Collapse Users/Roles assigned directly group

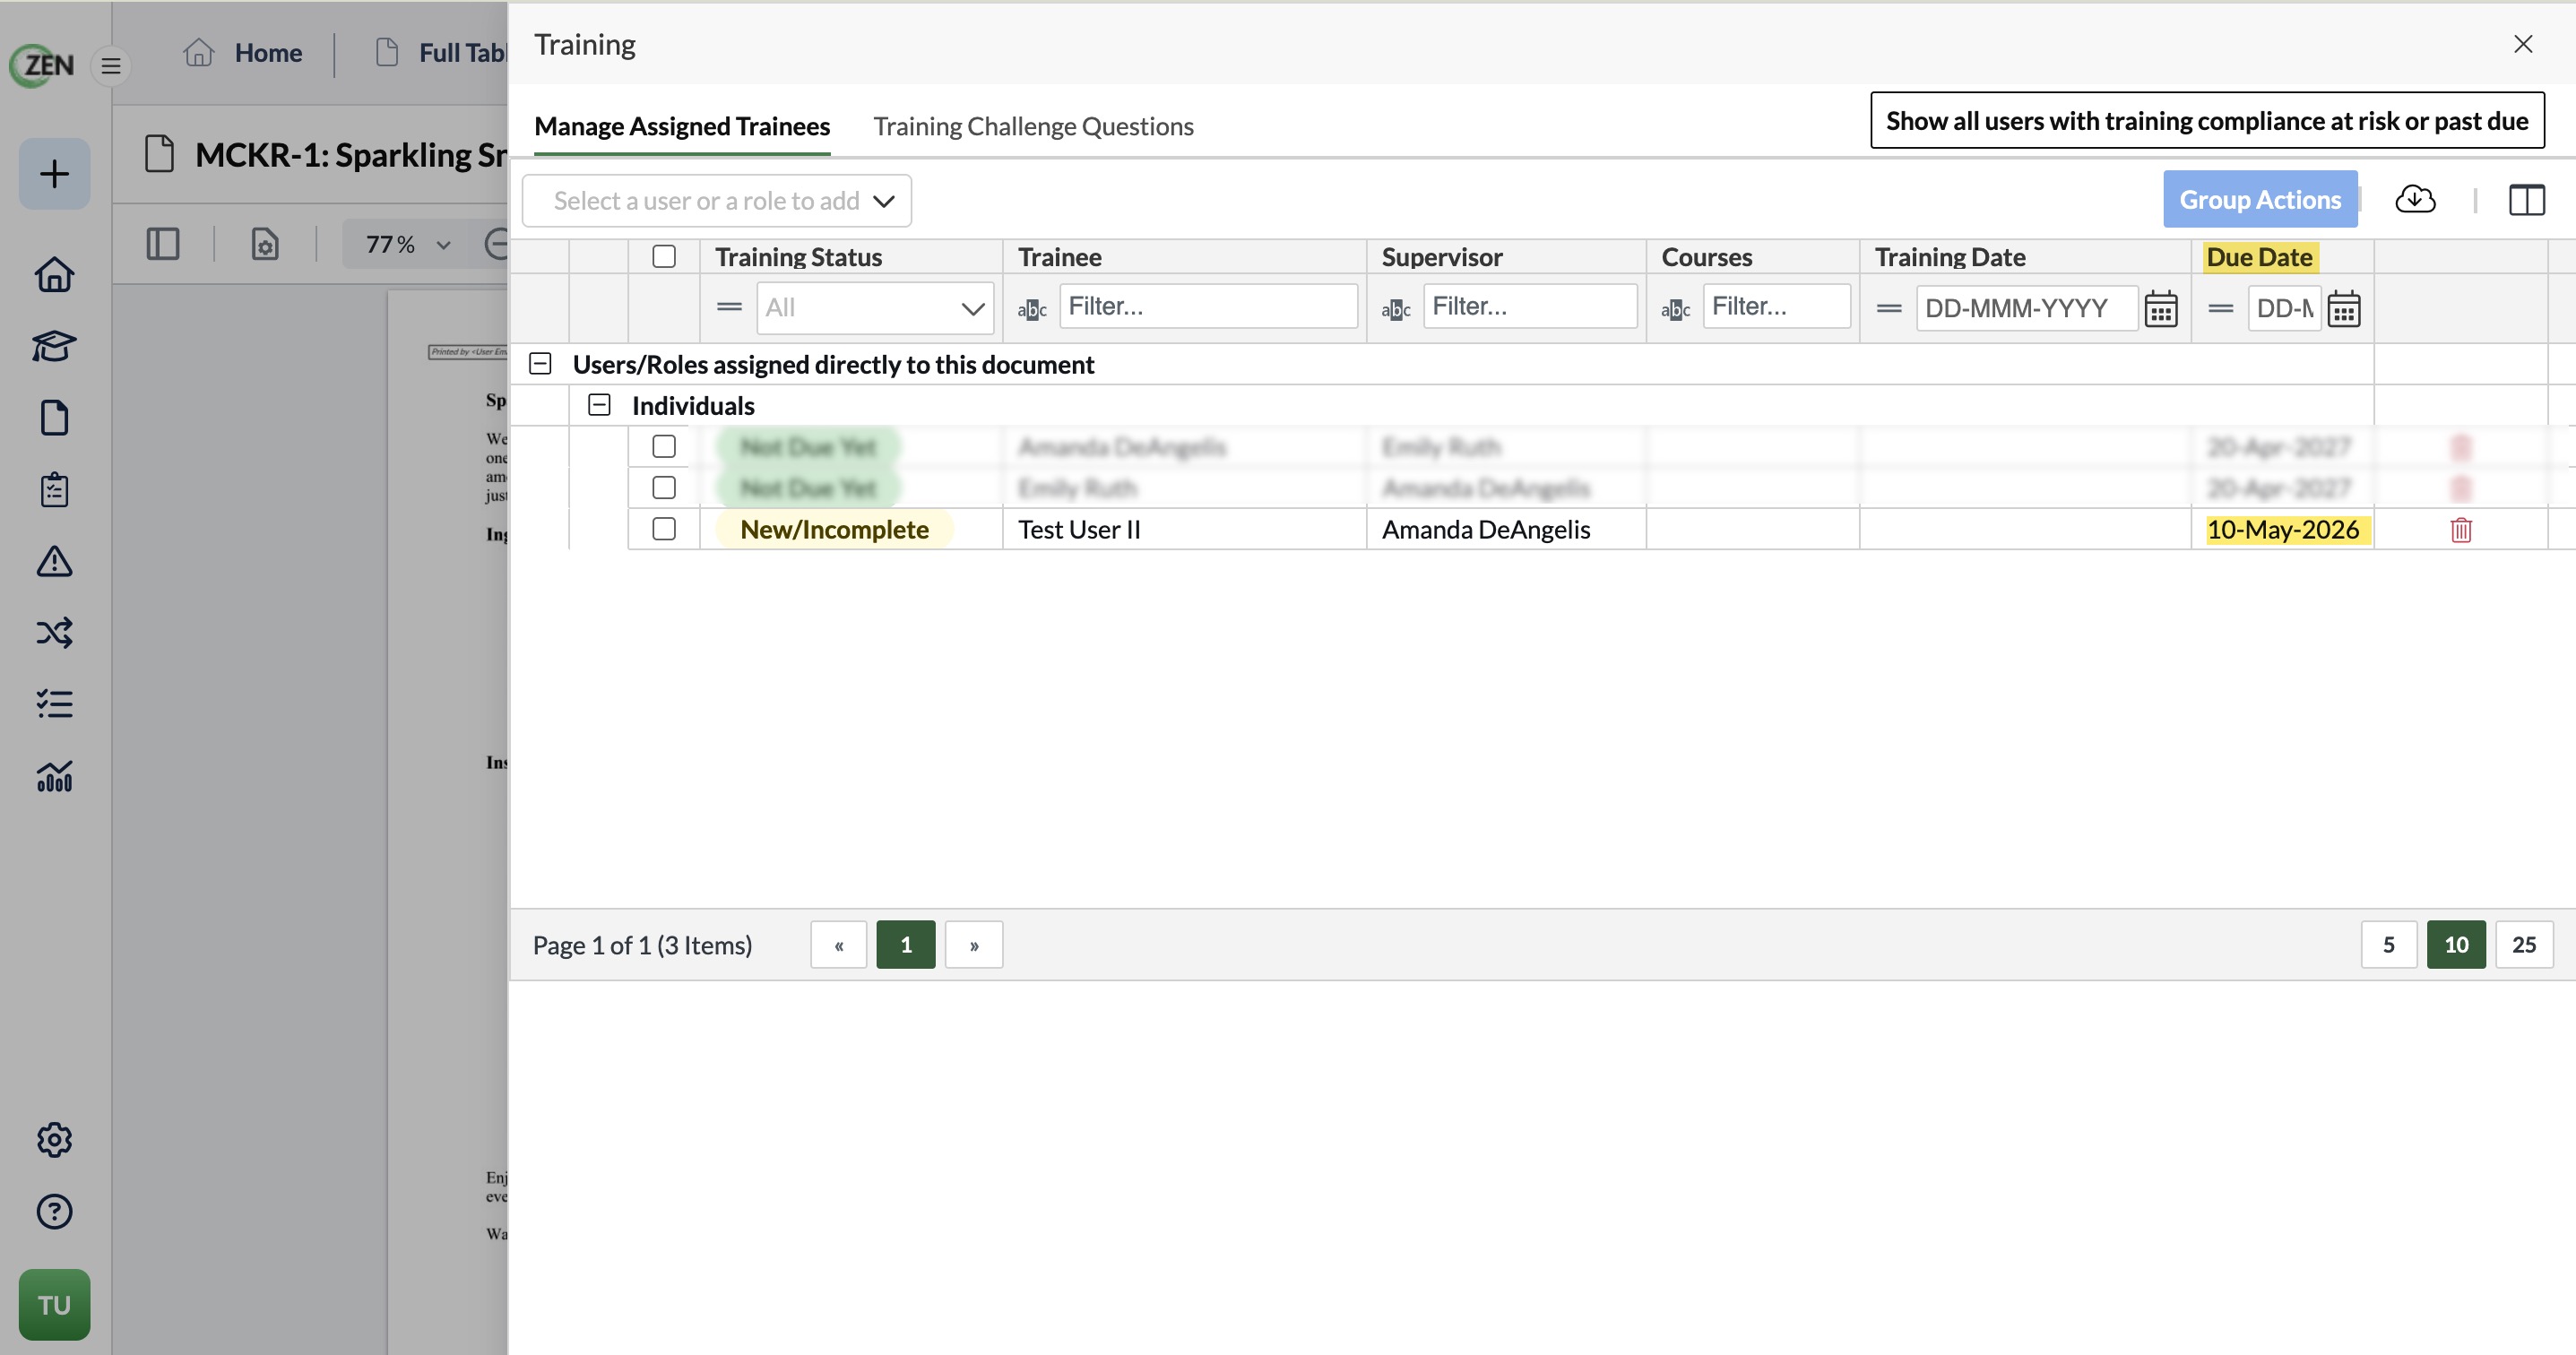click(x=540, y=364)
